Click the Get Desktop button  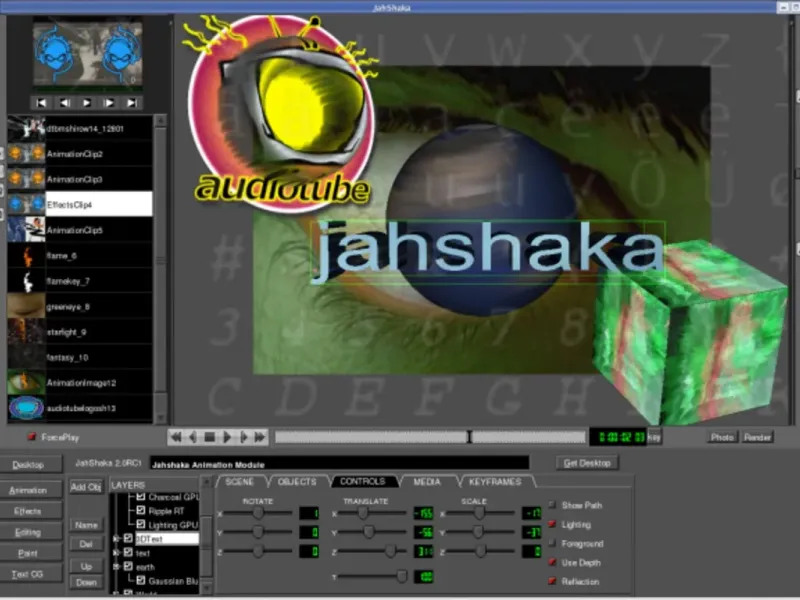tap(587, 463)
